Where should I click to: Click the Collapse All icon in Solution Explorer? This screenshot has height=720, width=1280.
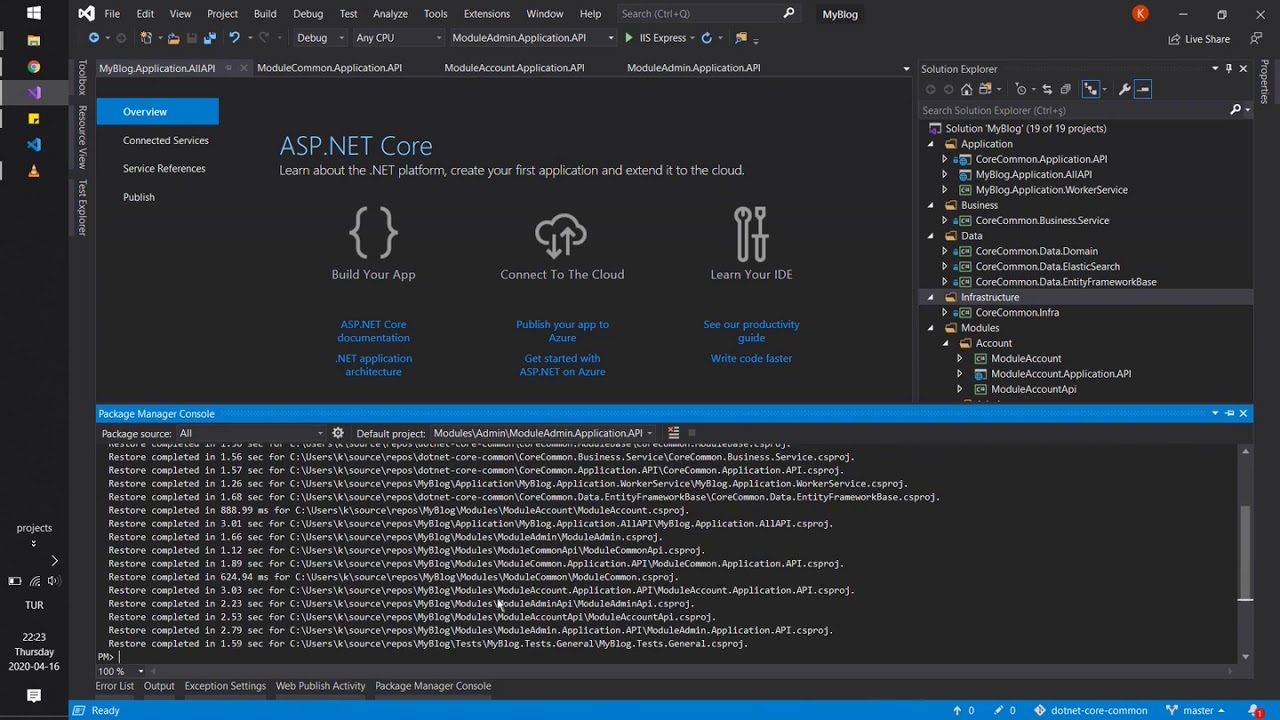(x=1065, y=90)
